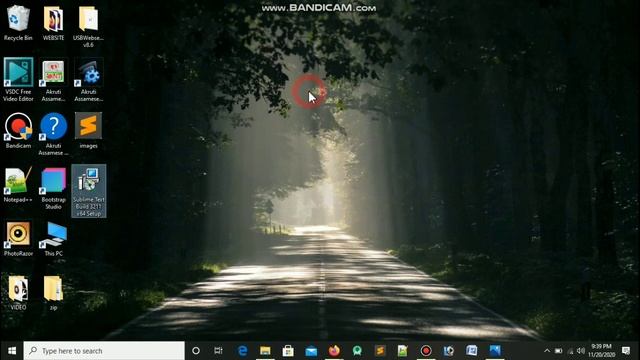Select the WEBSITE folder on desktop
640x360 pixels.
53,24
